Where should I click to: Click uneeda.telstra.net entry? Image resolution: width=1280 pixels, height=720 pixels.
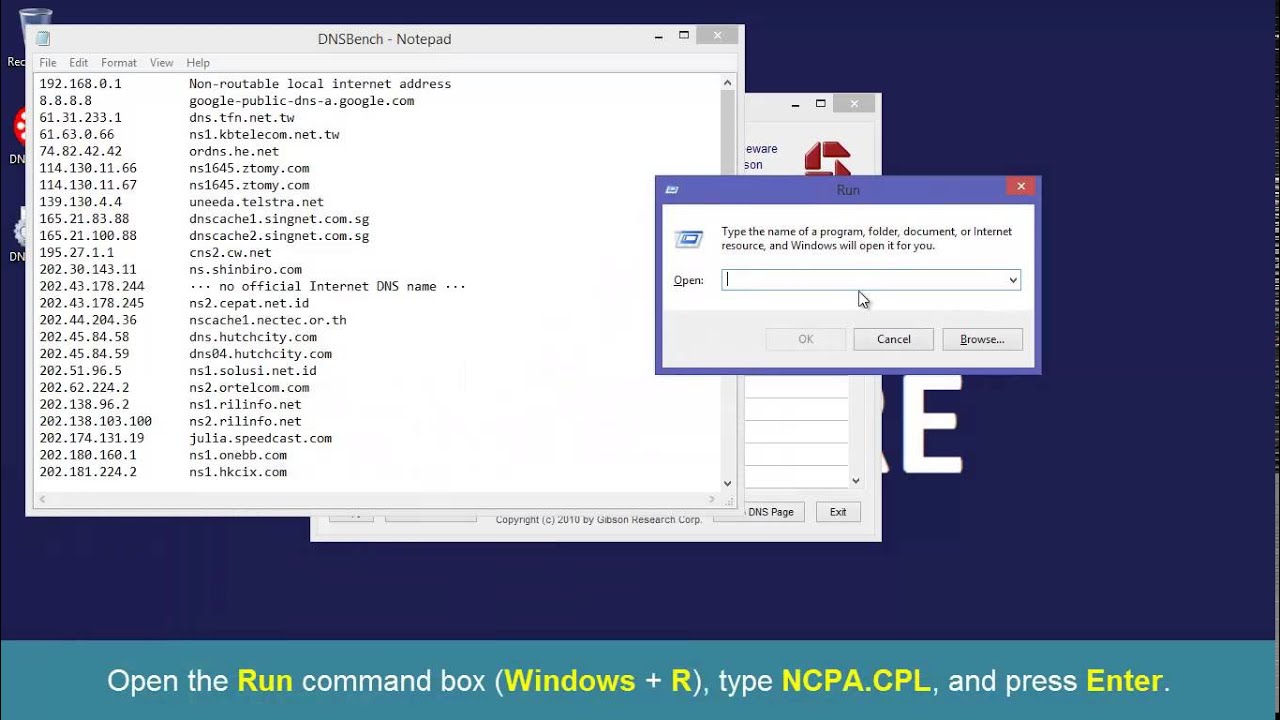(x=256, y=202)
